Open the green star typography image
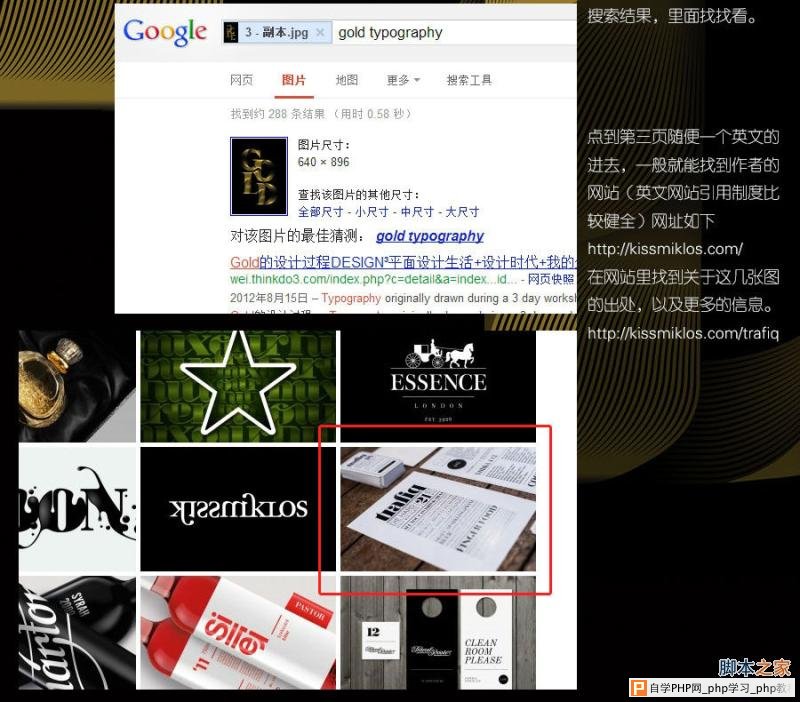This screenshot has width=800, height=702. coord(238,386)
